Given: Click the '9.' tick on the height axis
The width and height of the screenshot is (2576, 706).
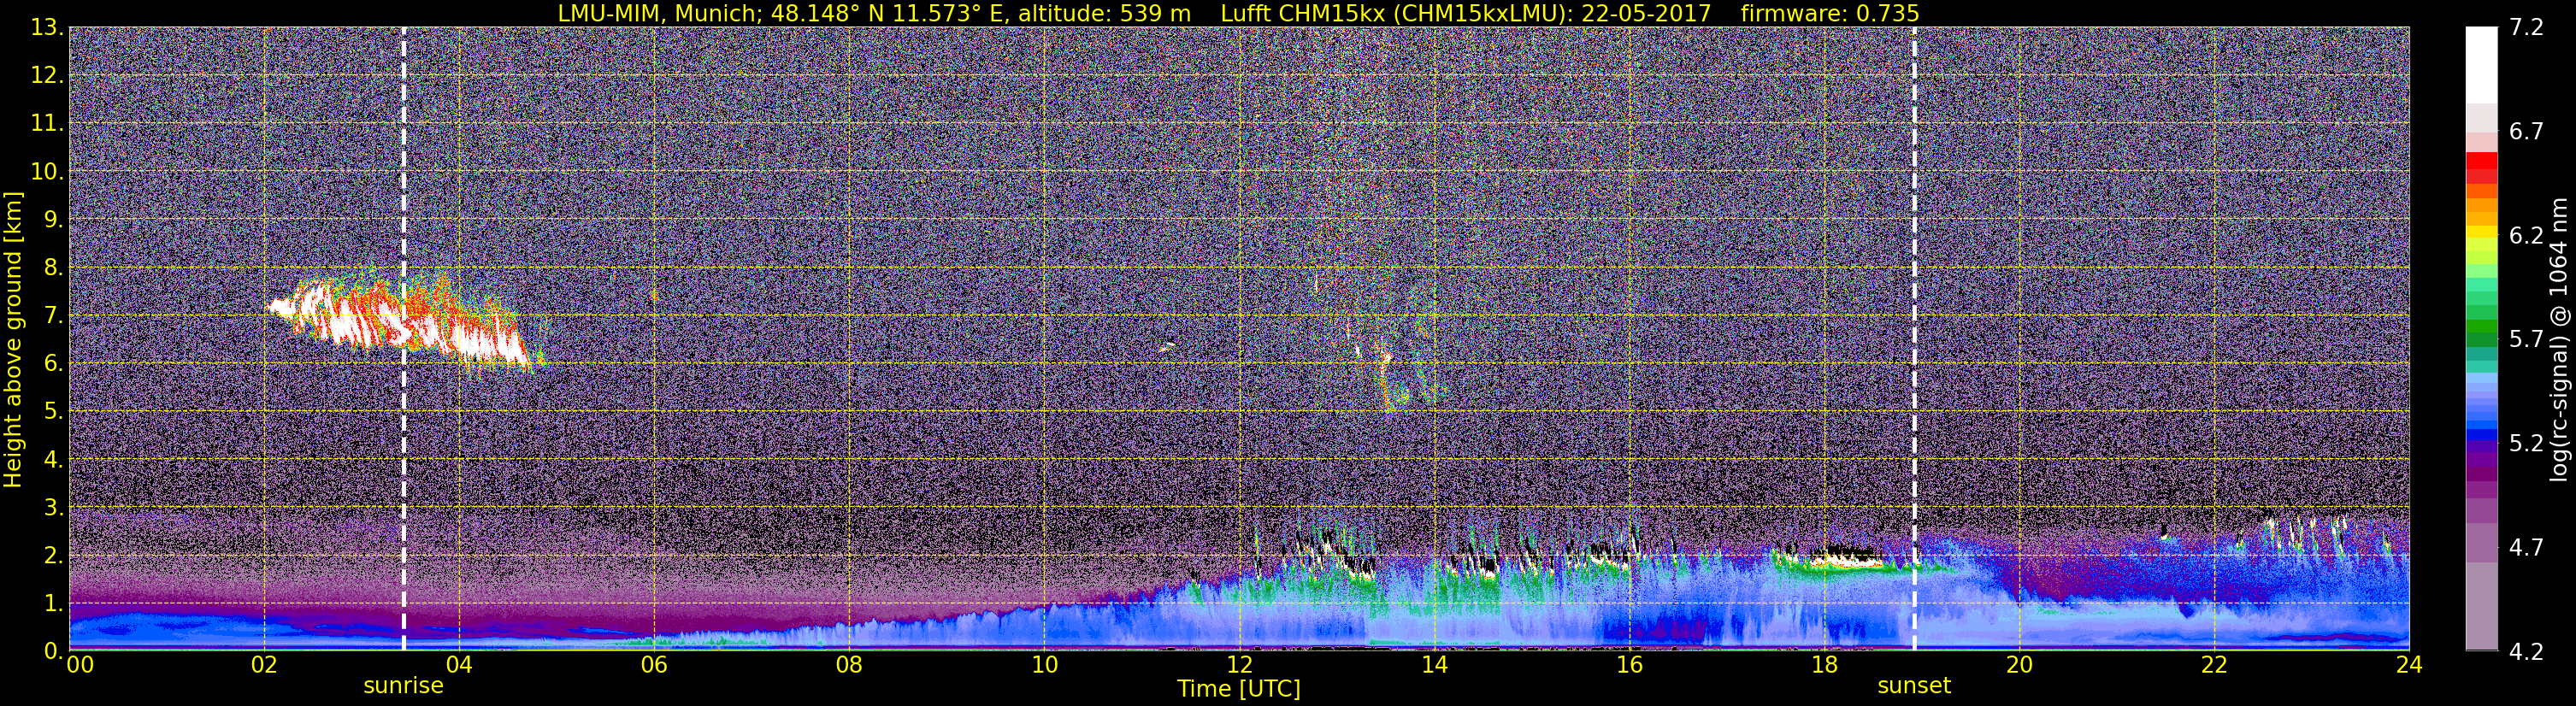Looking at the screenshot, I should [53, 219].
